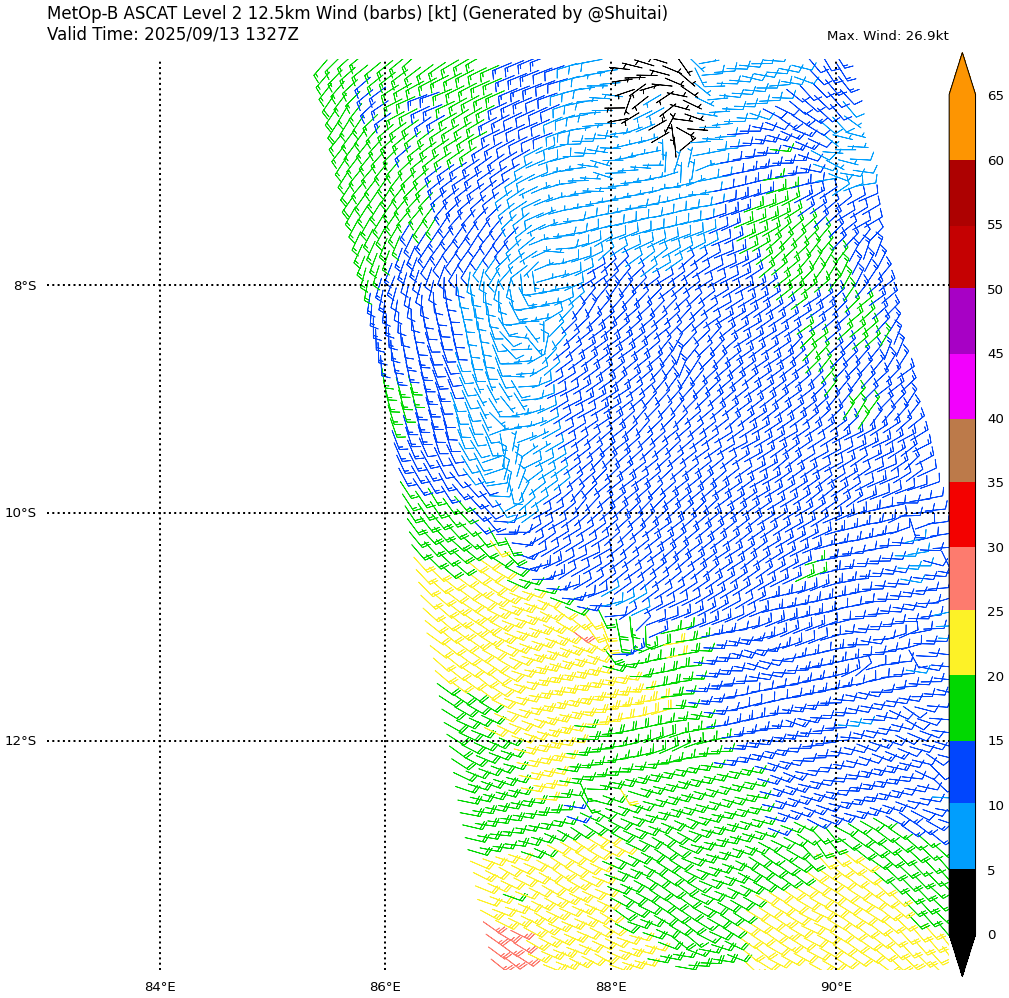Screen dimensions: 1009x998
Task: Click the colorbar tick label 35
Action: pyautogui.click(x=995, y=483)
